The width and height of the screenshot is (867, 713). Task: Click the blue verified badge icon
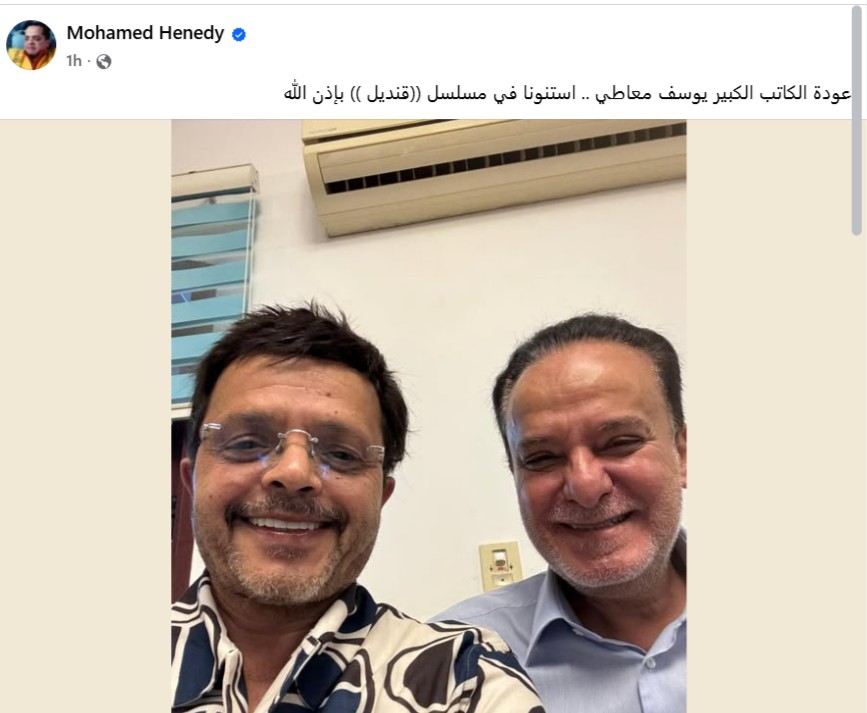coord(239,34)
